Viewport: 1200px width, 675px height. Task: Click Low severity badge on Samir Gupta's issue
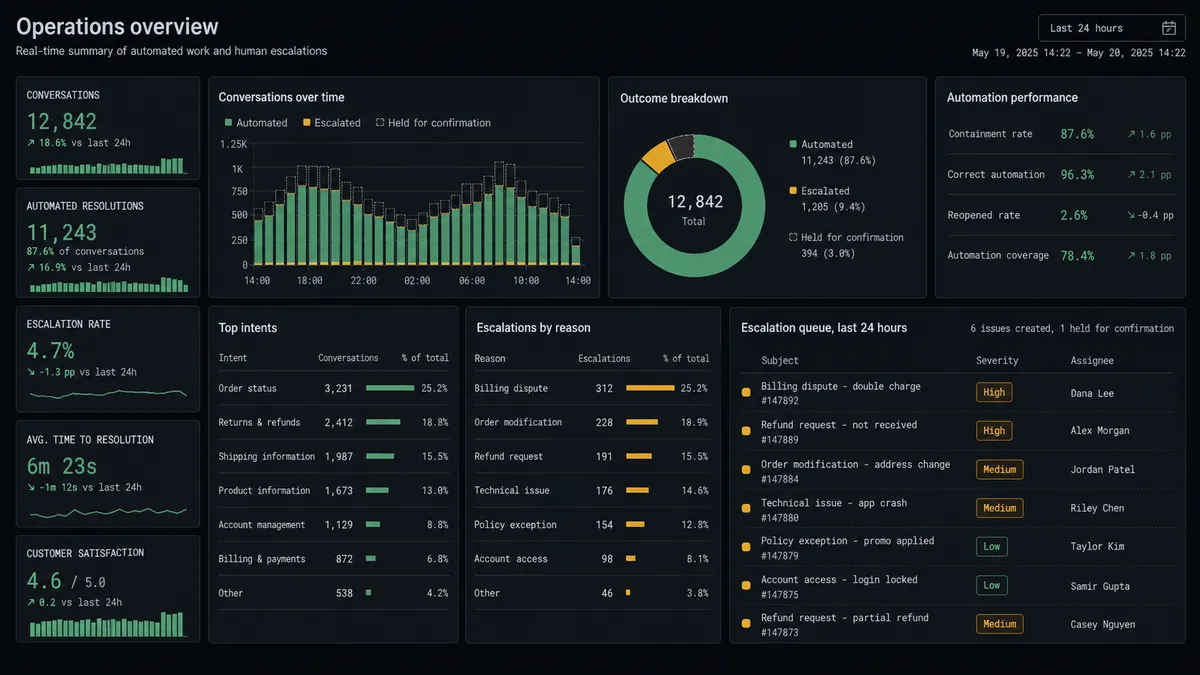click(x=992, y=586)
